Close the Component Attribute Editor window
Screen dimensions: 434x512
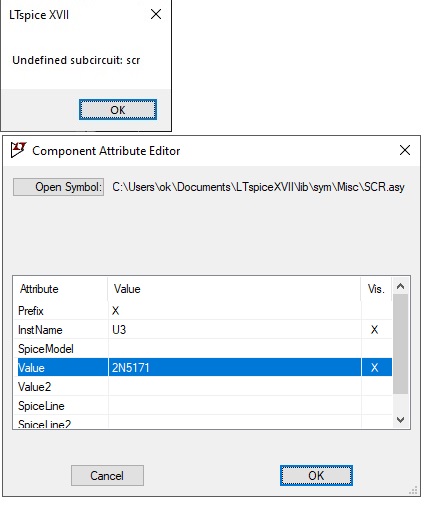coord(405,150)
